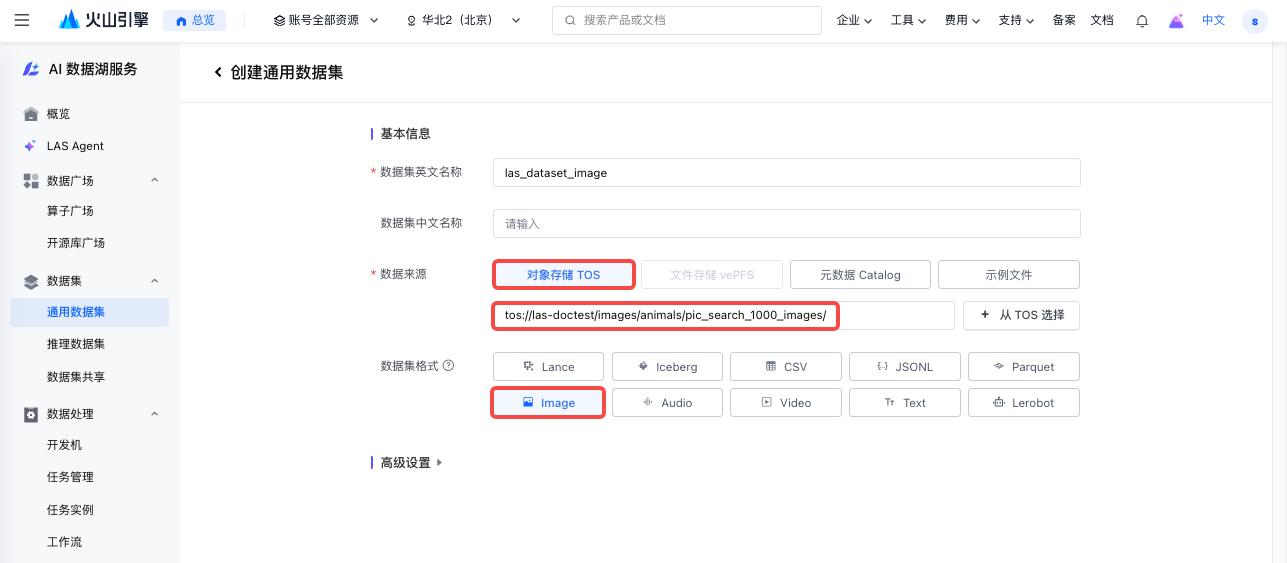Expand the 高级设置 section
The width and height of the screenshot is (1287, 563).
(411, 463)
